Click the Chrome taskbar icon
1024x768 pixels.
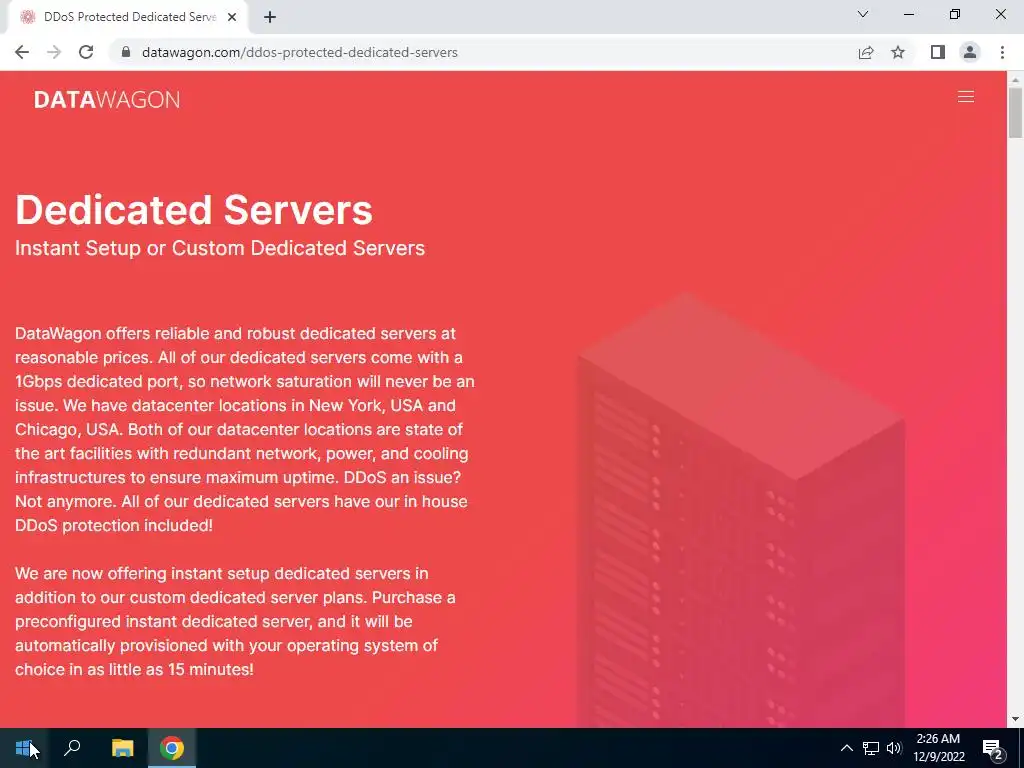[172, 748]
